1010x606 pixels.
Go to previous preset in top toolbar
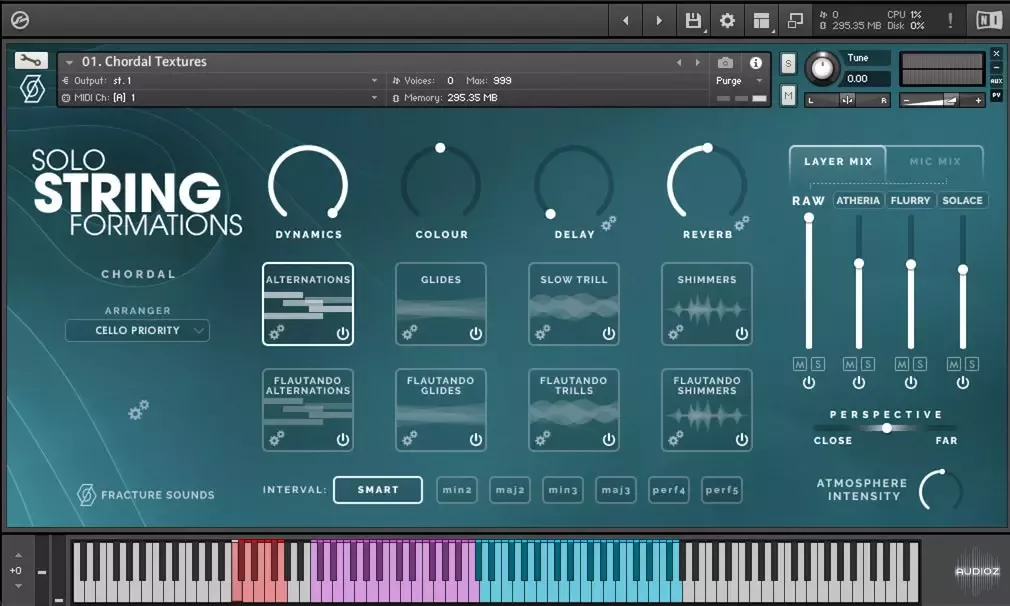(x=625, y=21)
